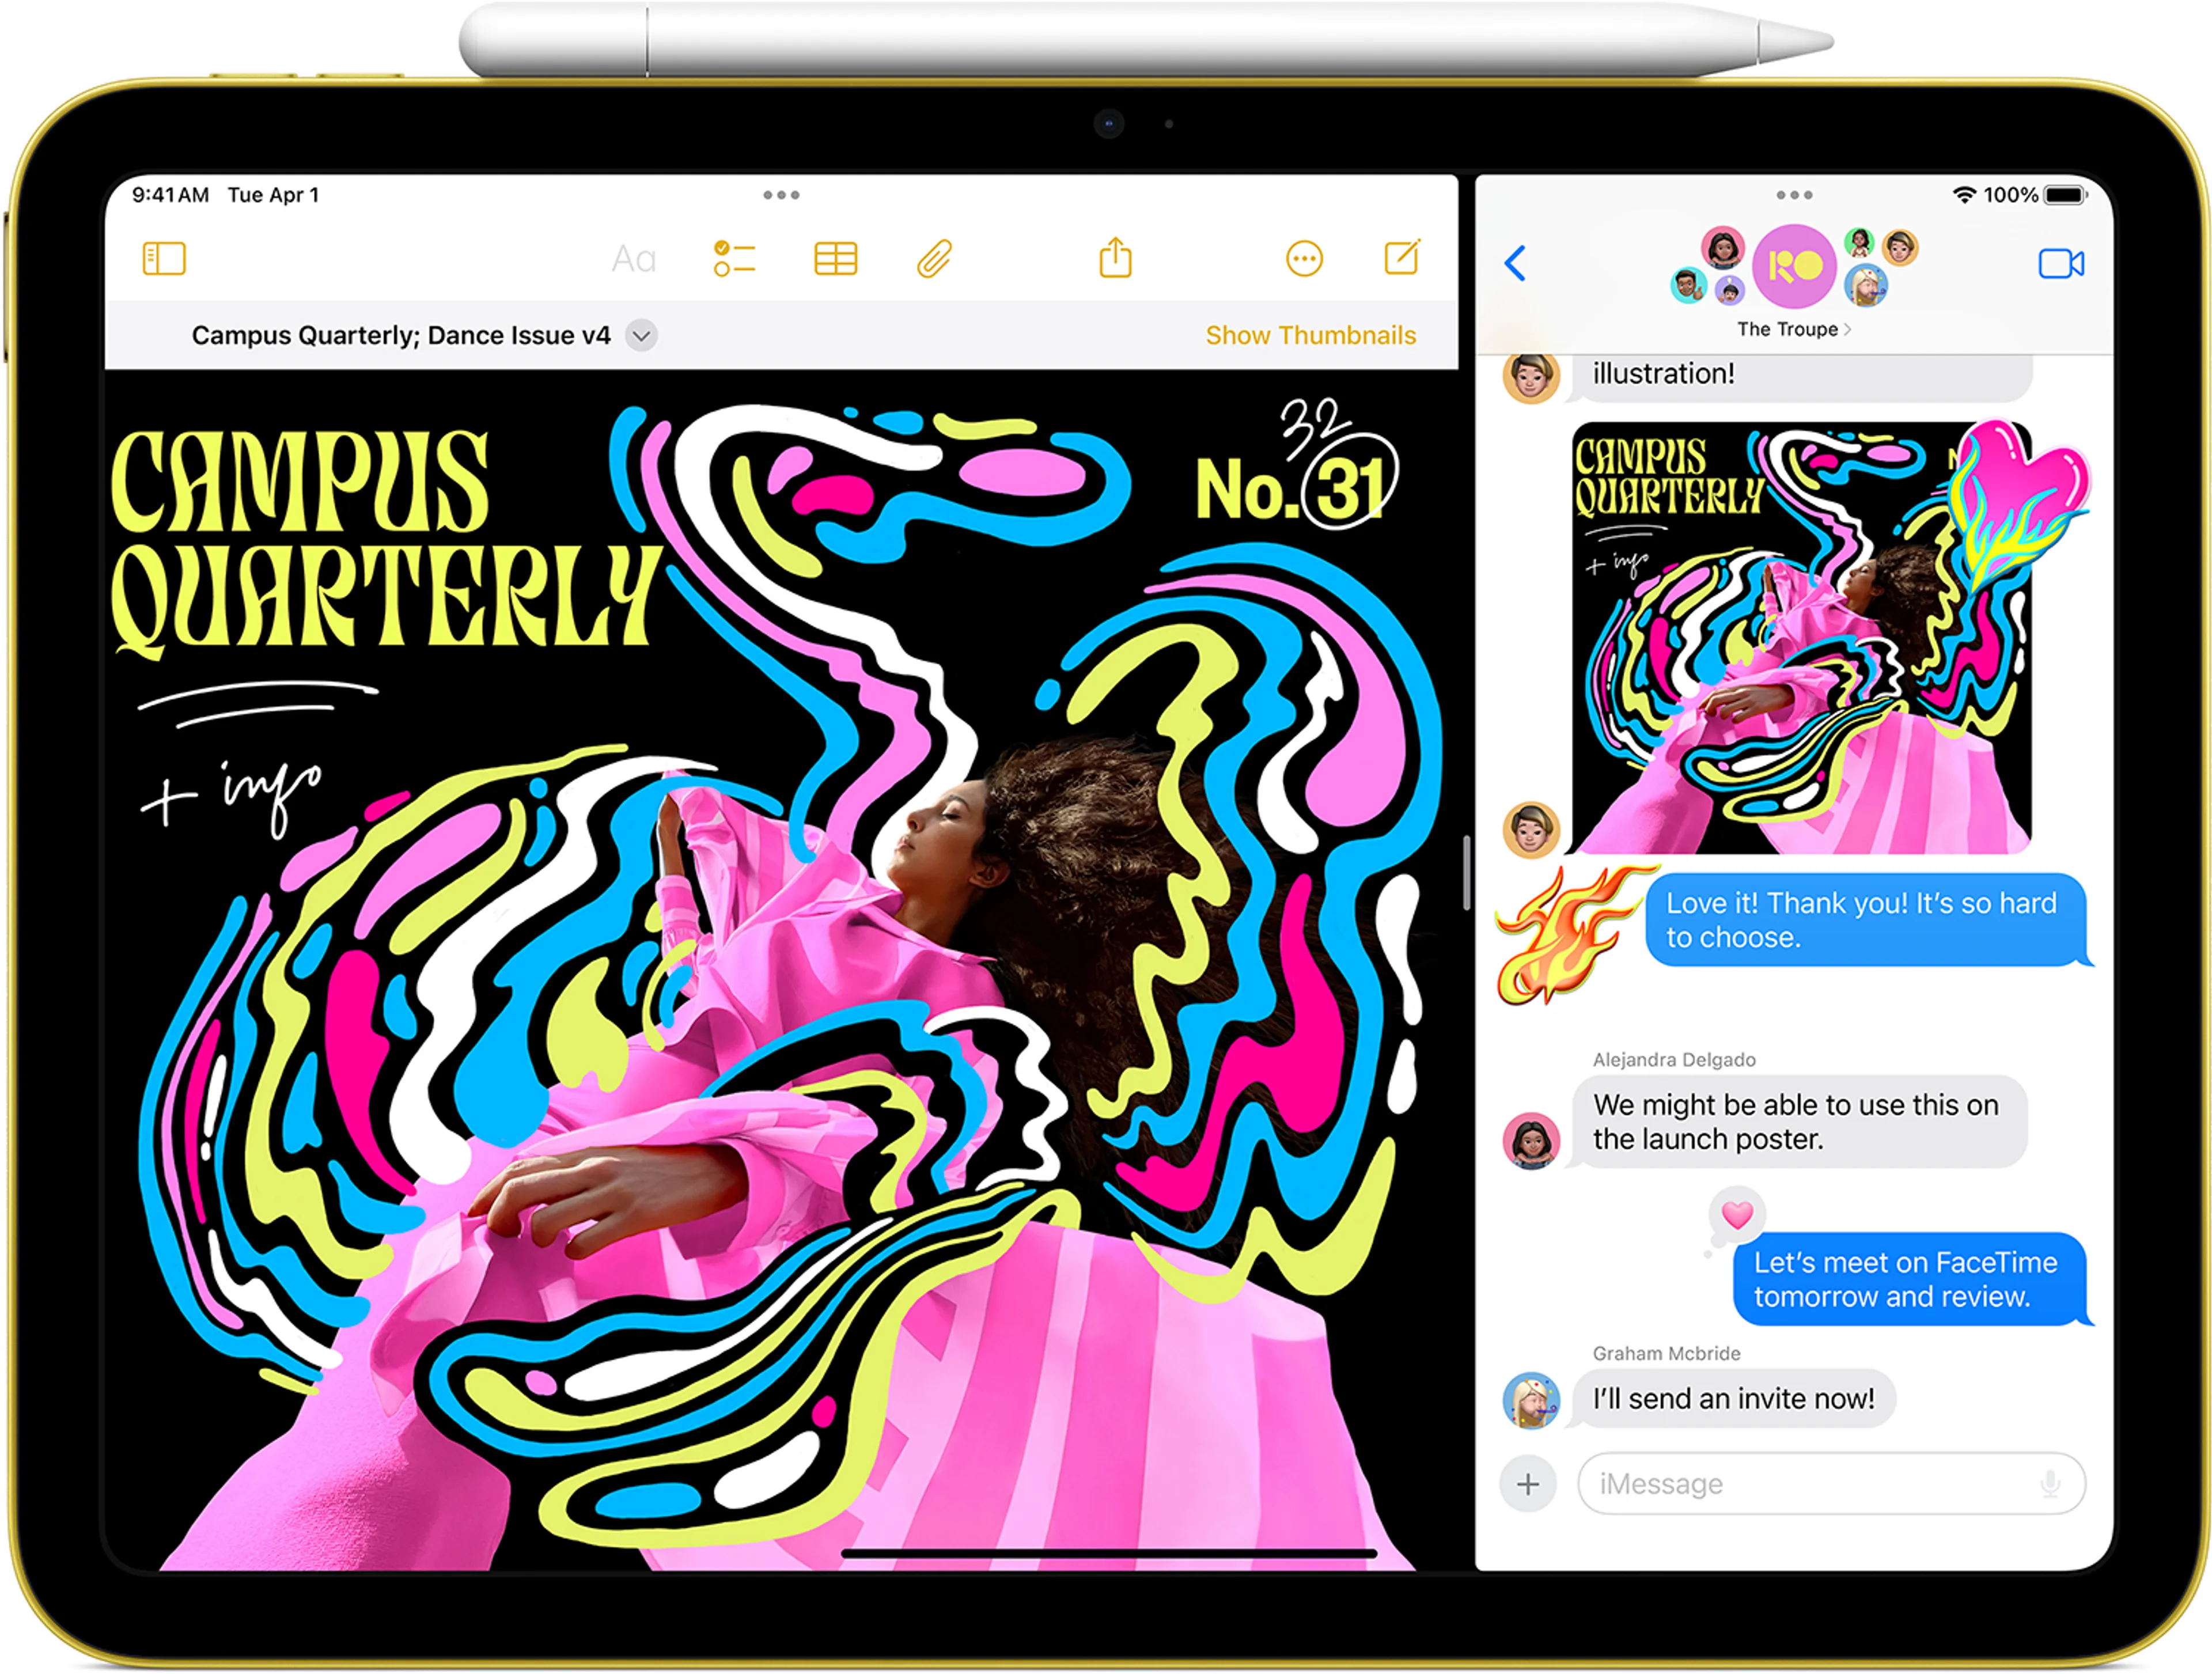Toggle the Notes sidebar panel icon
This screenshot has width=2212, height=1674.
(x=164, y=259)
